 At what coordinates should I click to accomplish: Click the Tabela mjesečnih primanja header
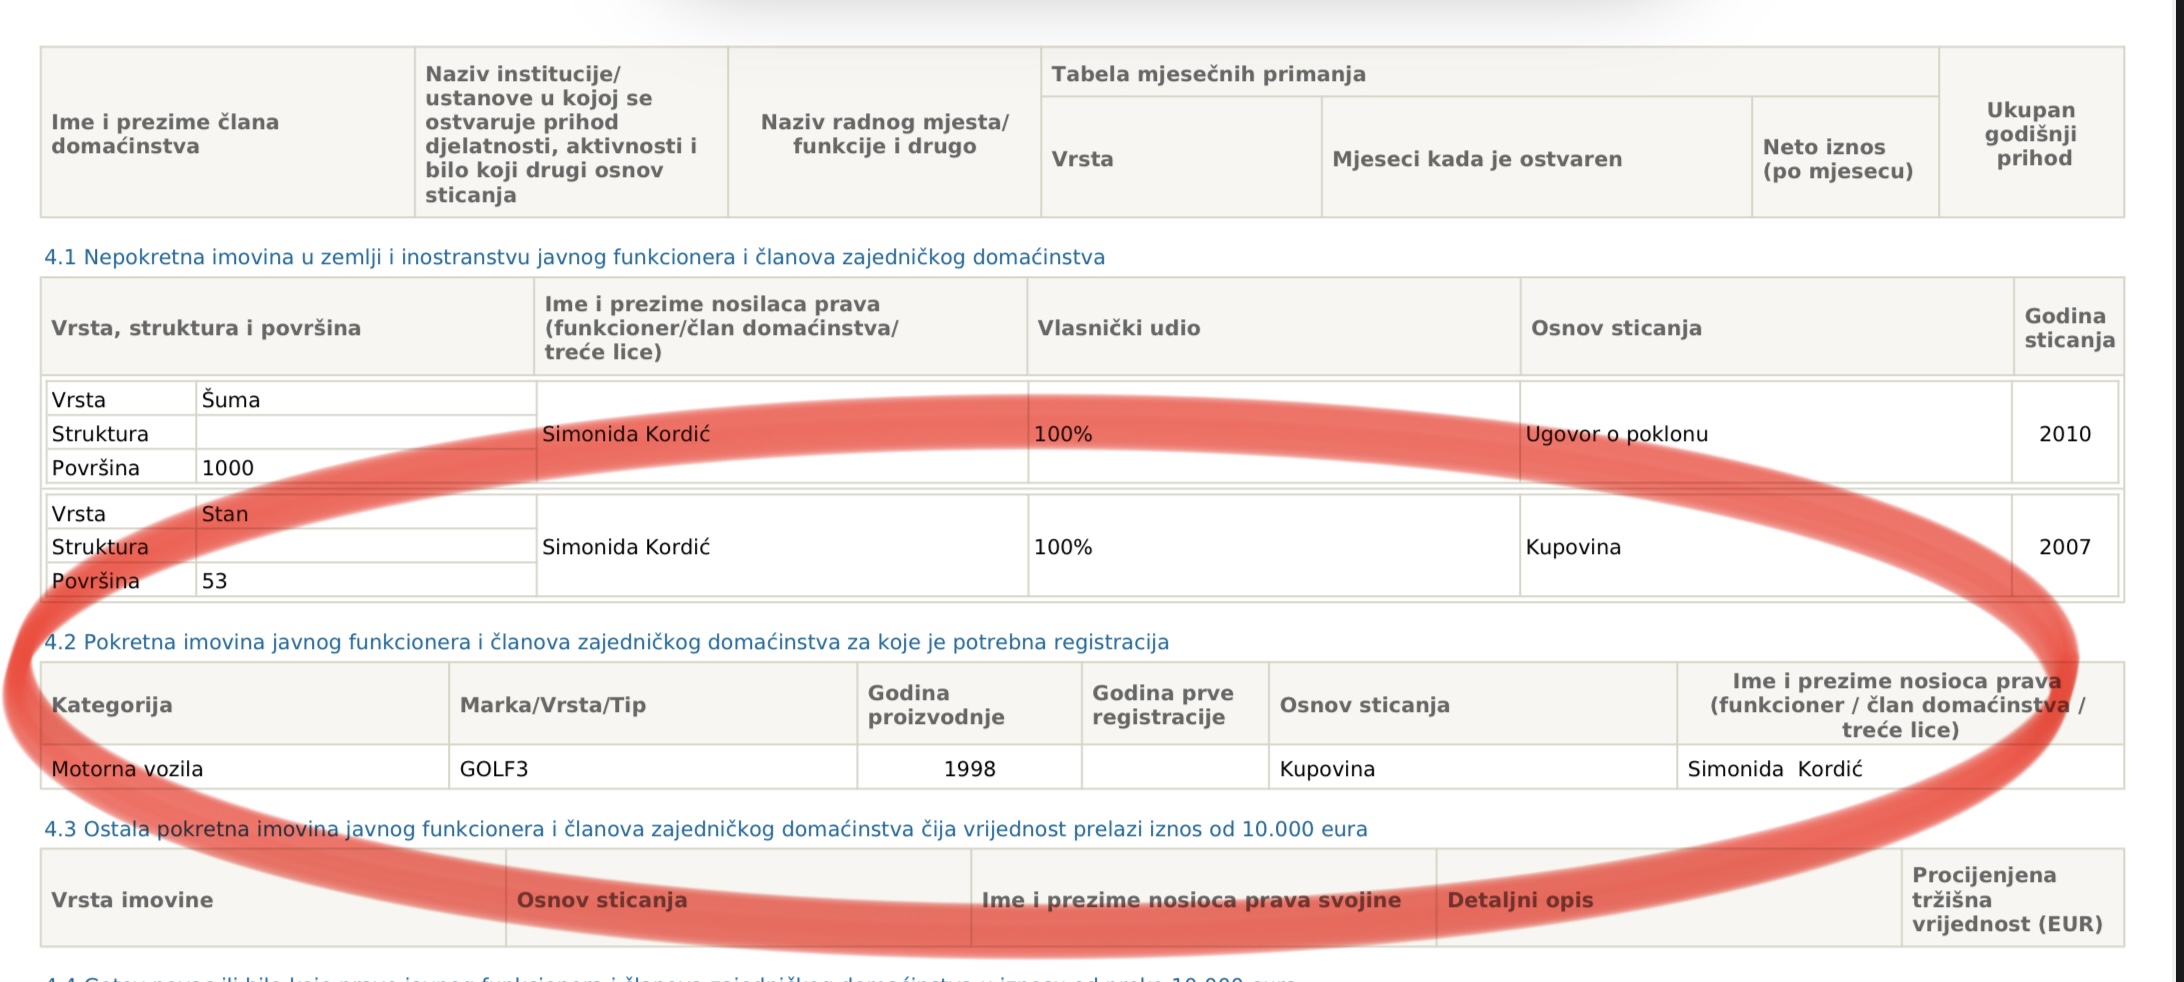(1208, 74)
